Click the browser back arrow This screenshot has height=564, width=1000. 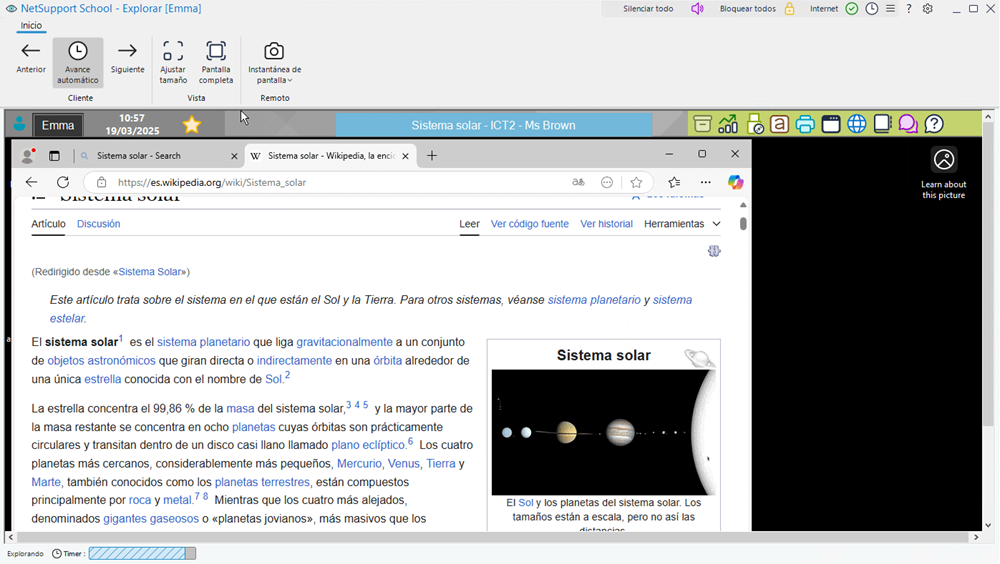[31, 182]
